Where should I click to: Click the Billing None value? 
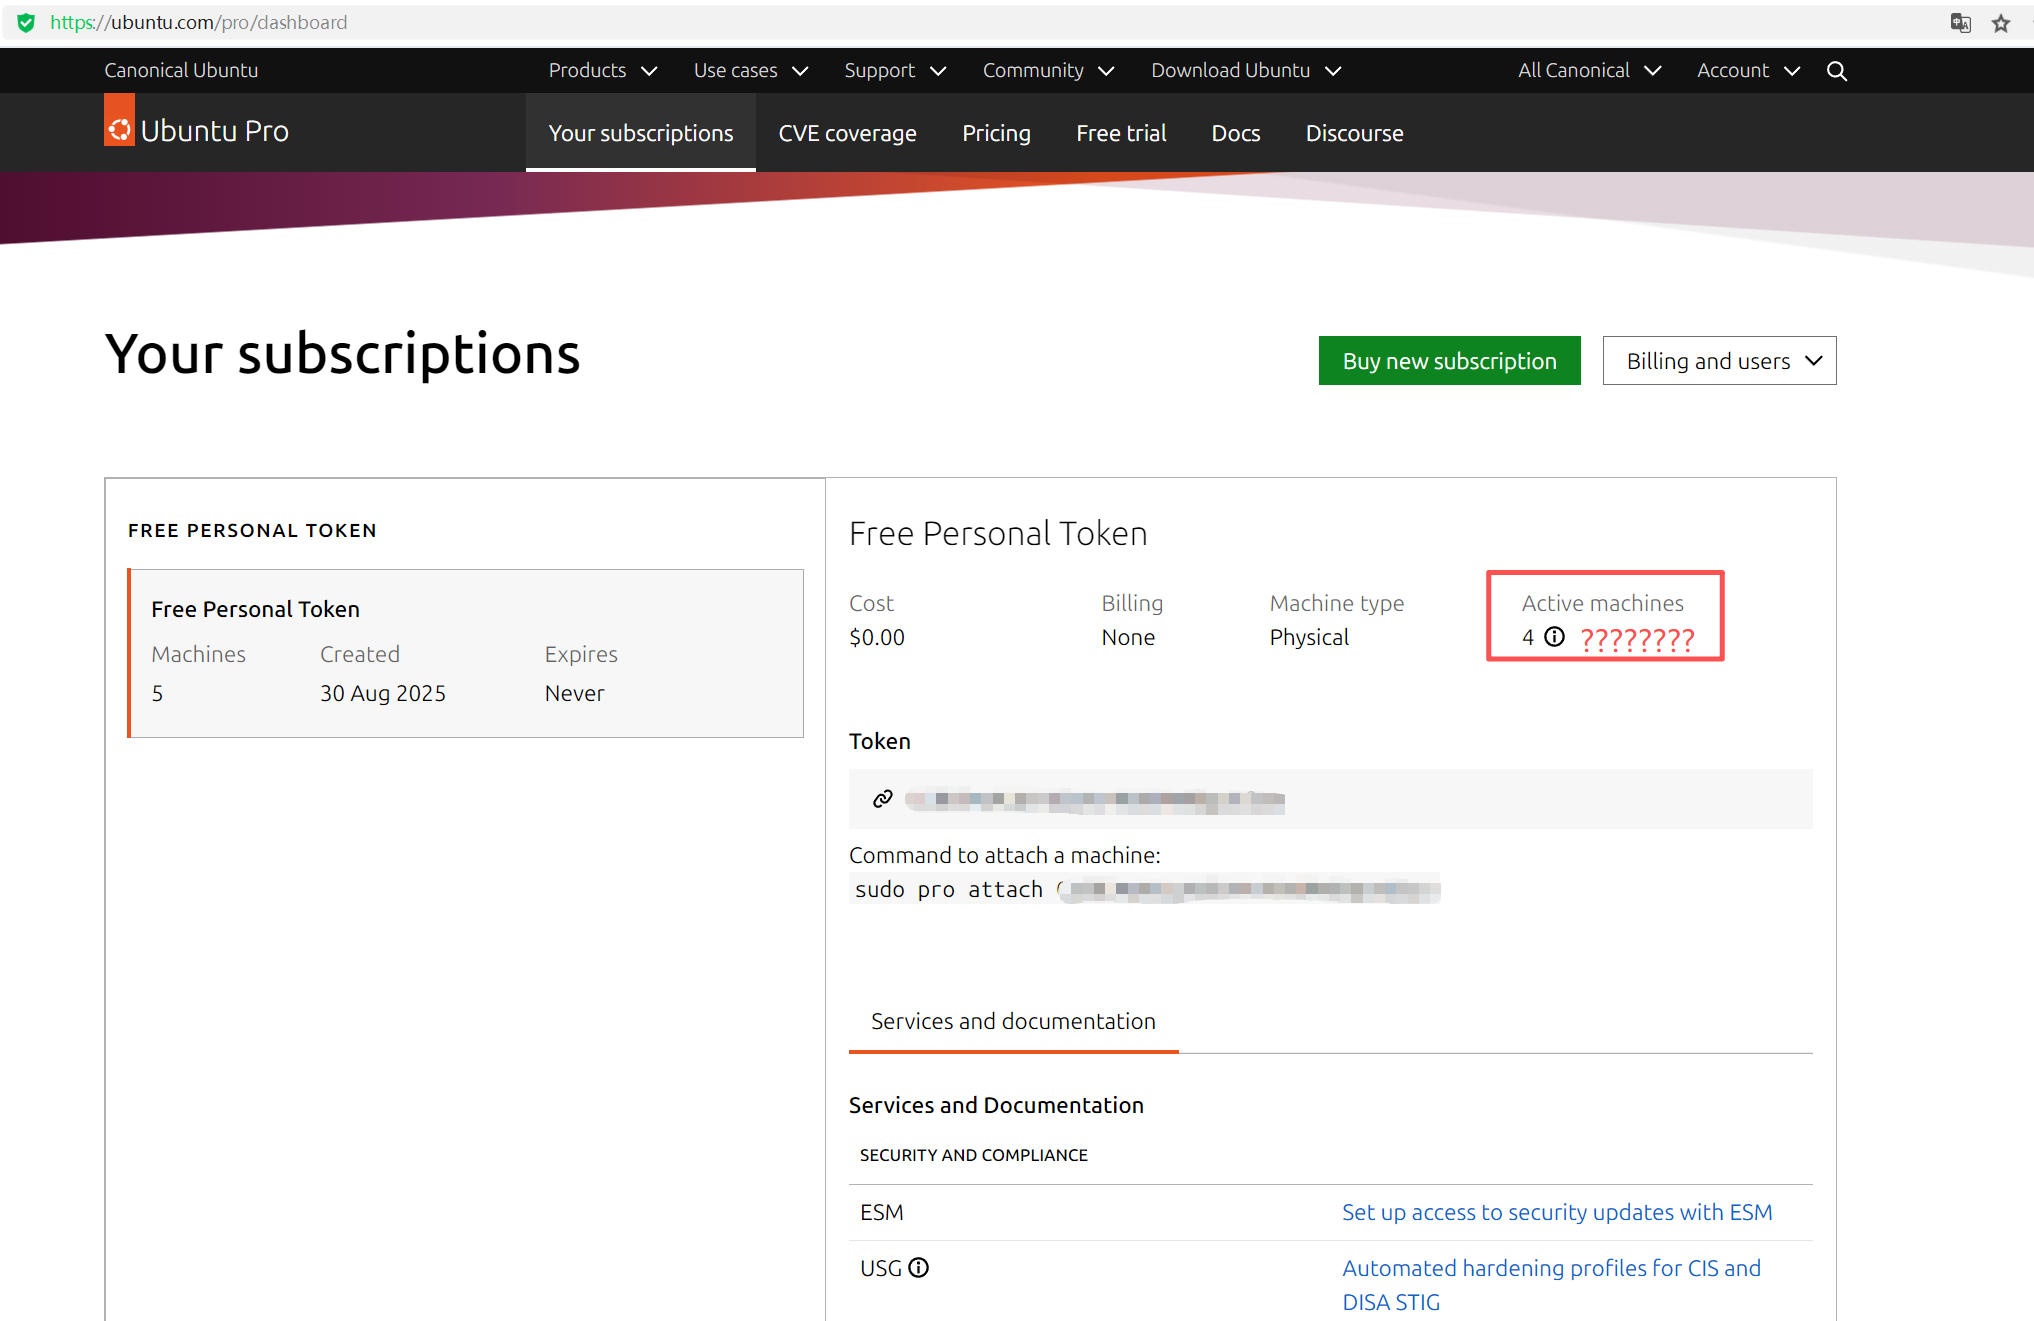coord(1128,638)
